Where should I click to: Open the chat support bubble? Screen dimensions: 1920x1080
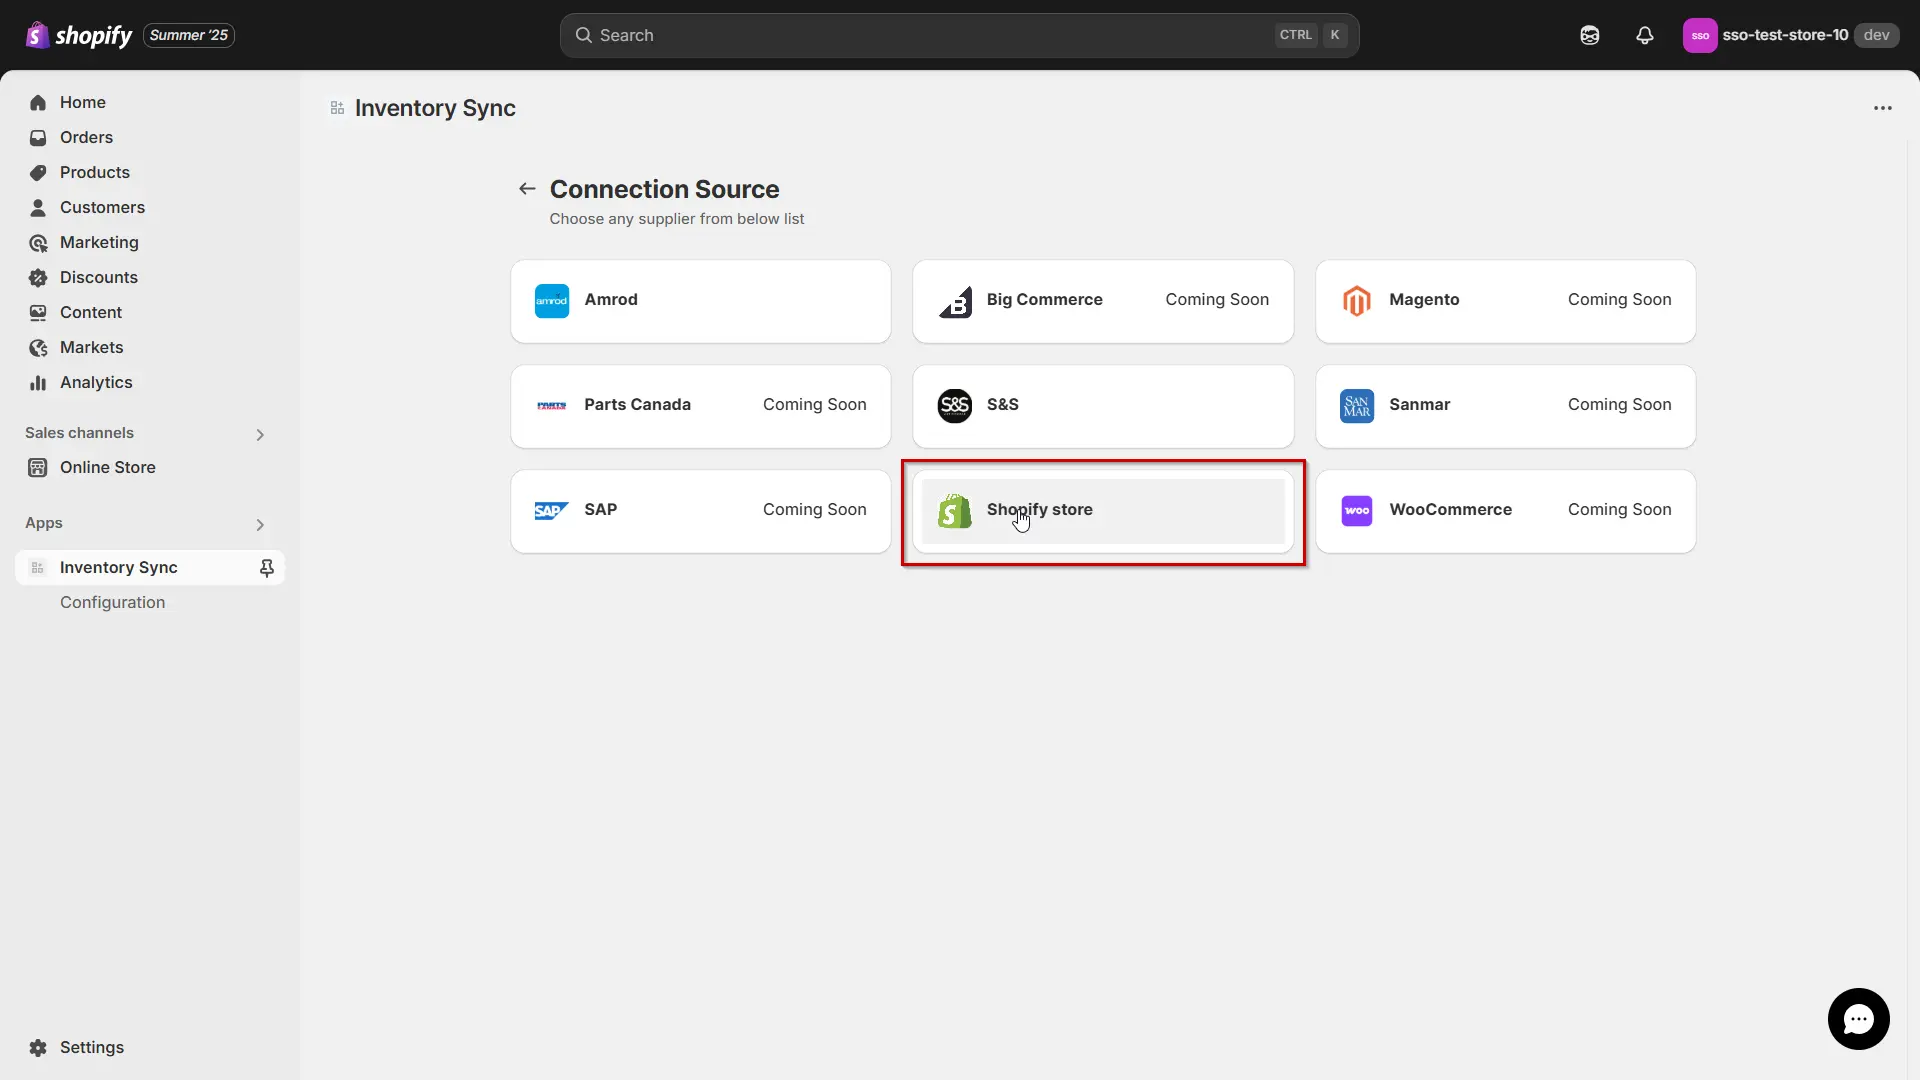click(1858, 1018)
